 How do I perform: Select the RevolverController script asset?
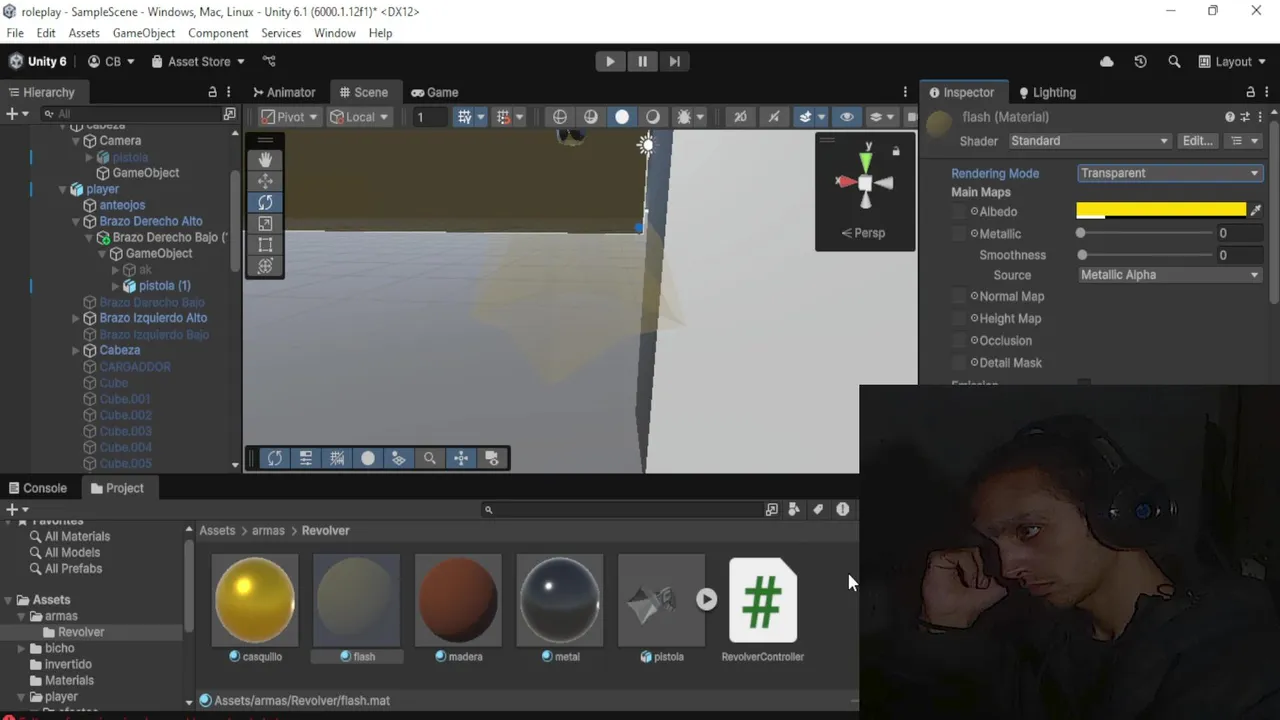tap(763, 600)
